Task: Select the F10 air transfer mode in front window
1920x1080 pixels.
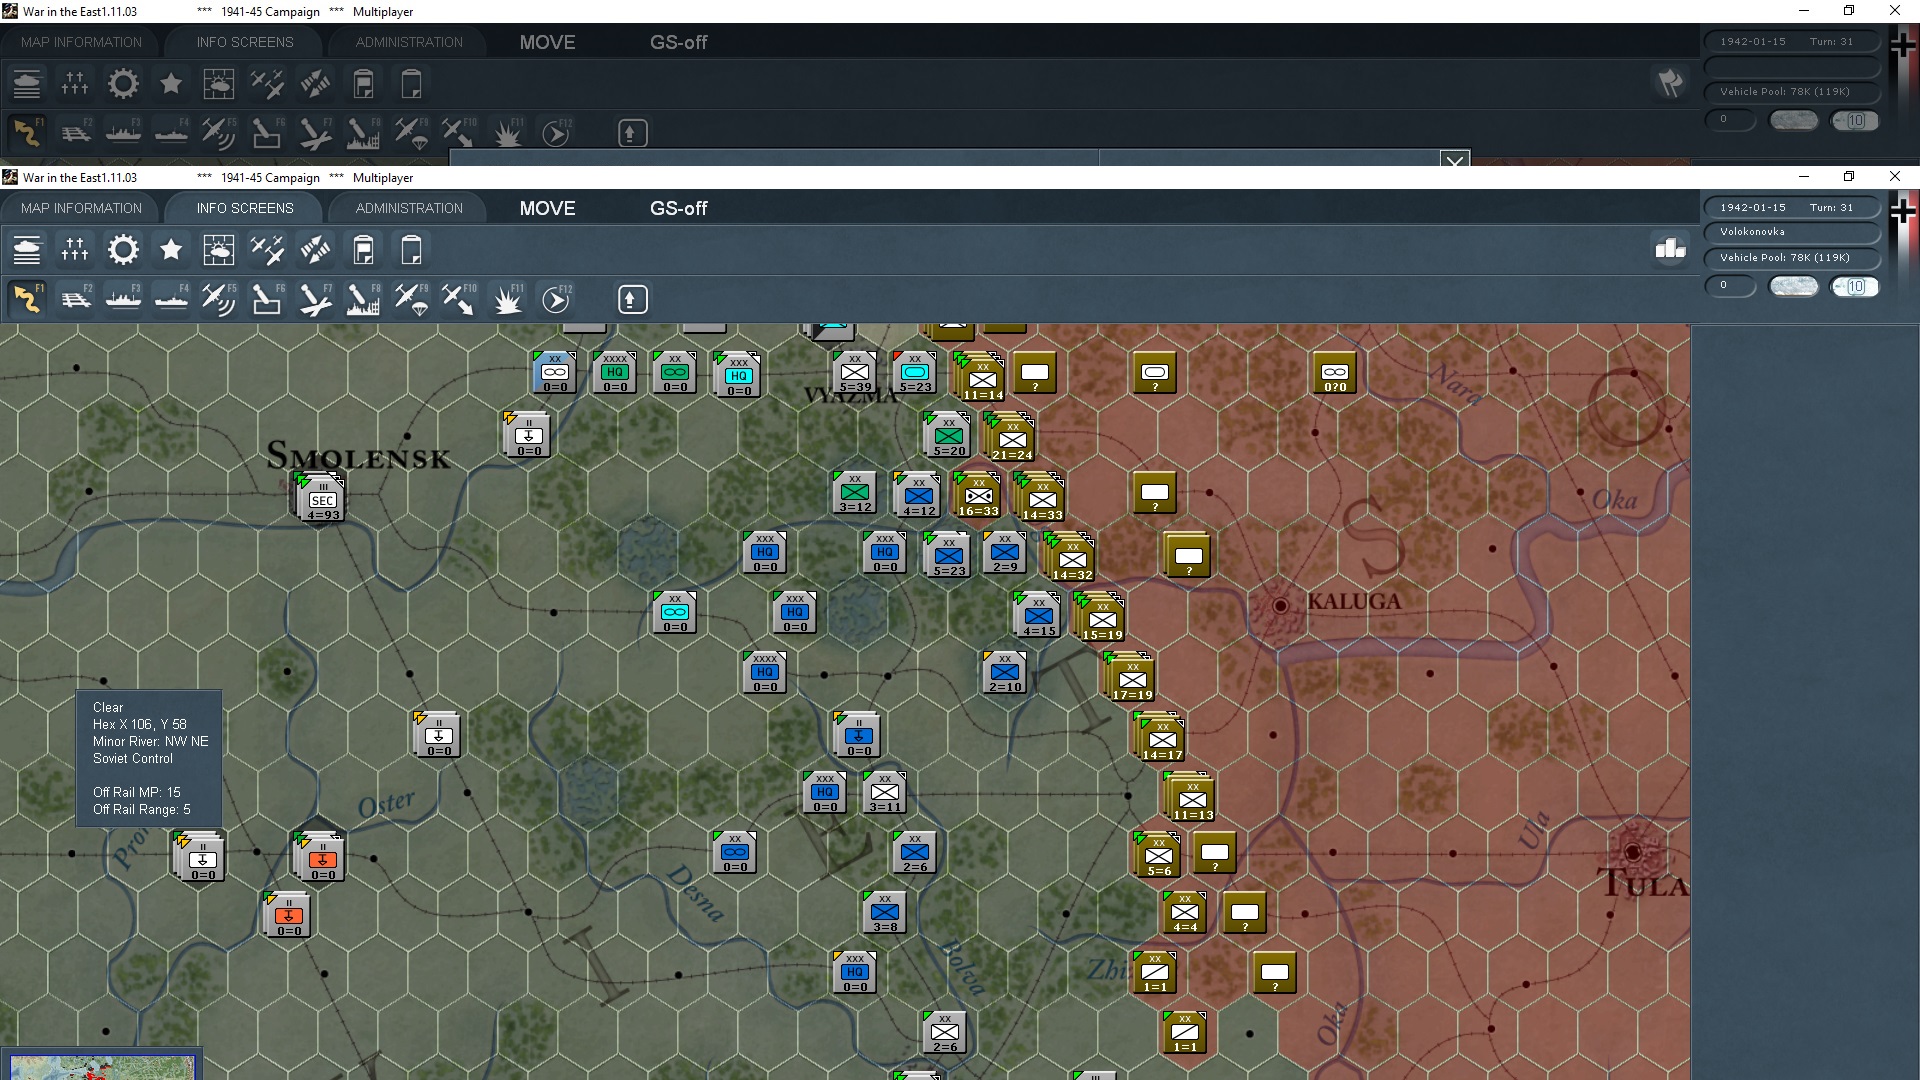Action: [459, 299]
